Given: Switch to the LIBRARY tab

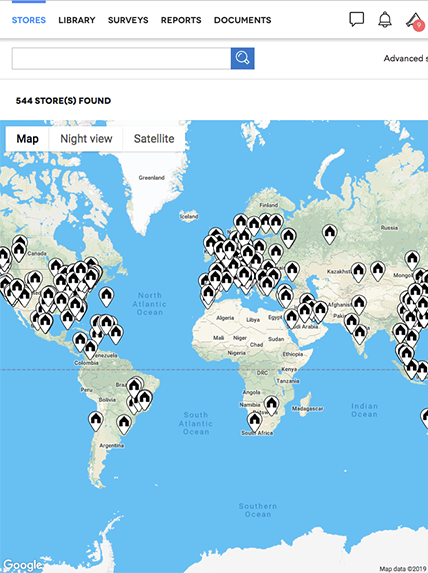Looking at the screenshot, I should click(x=77, y=20).
